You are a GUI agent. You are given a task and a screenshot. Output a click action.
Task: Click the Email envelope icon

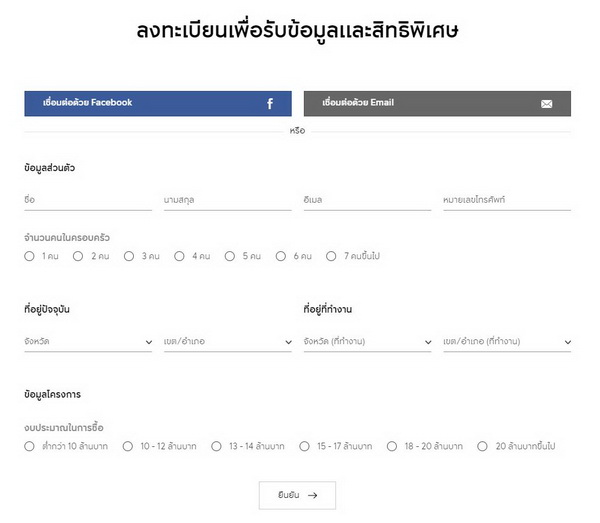(x=546, y=104)
